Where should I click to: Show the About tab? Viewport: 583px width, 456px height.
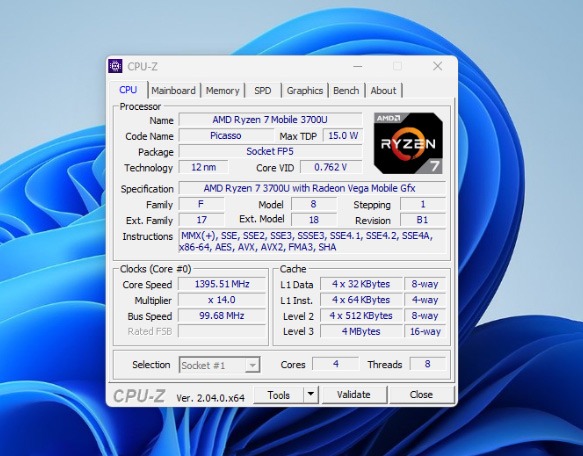click(383, 90)
